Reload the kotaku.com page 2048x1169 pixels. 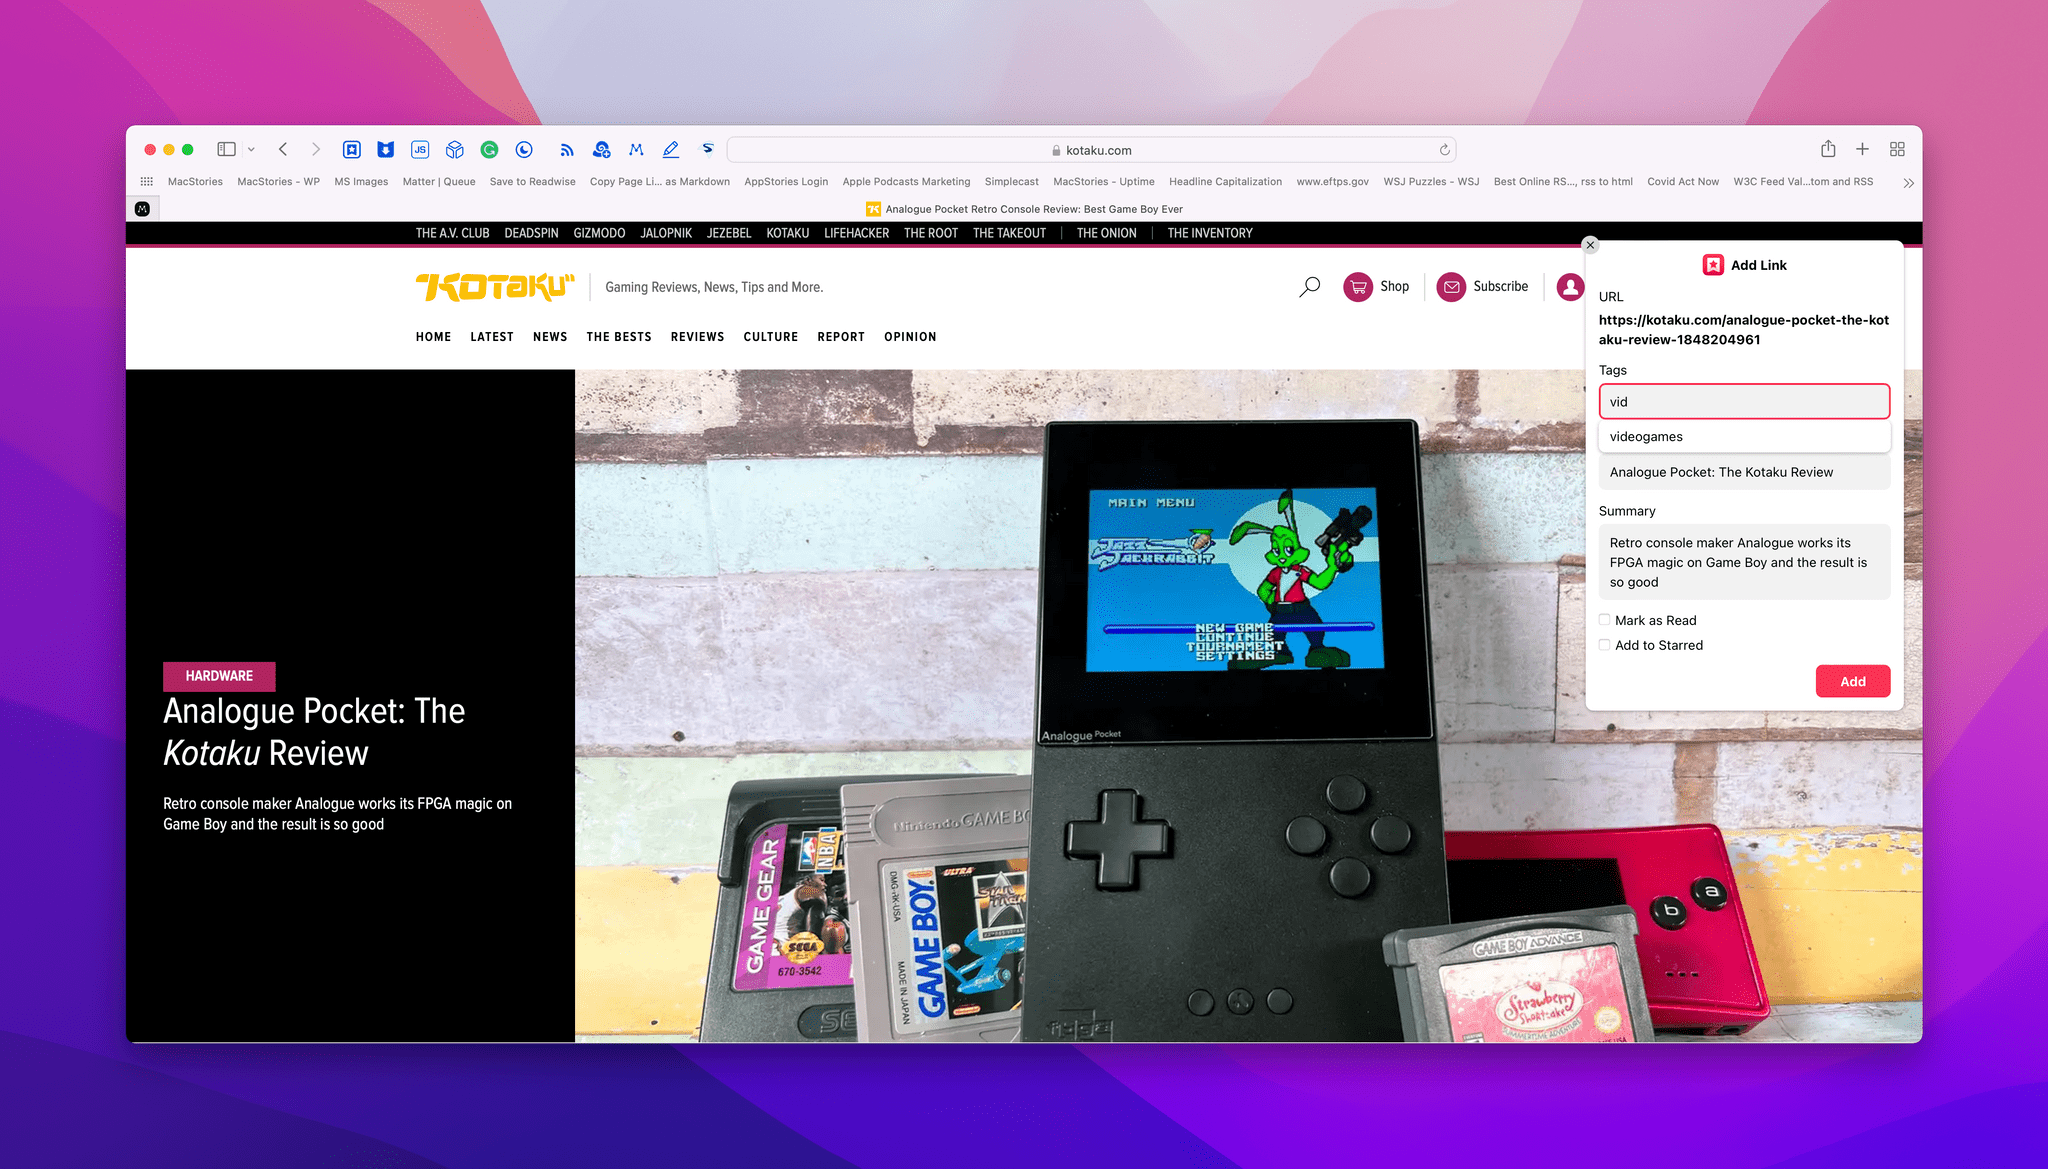[1444, 150]
